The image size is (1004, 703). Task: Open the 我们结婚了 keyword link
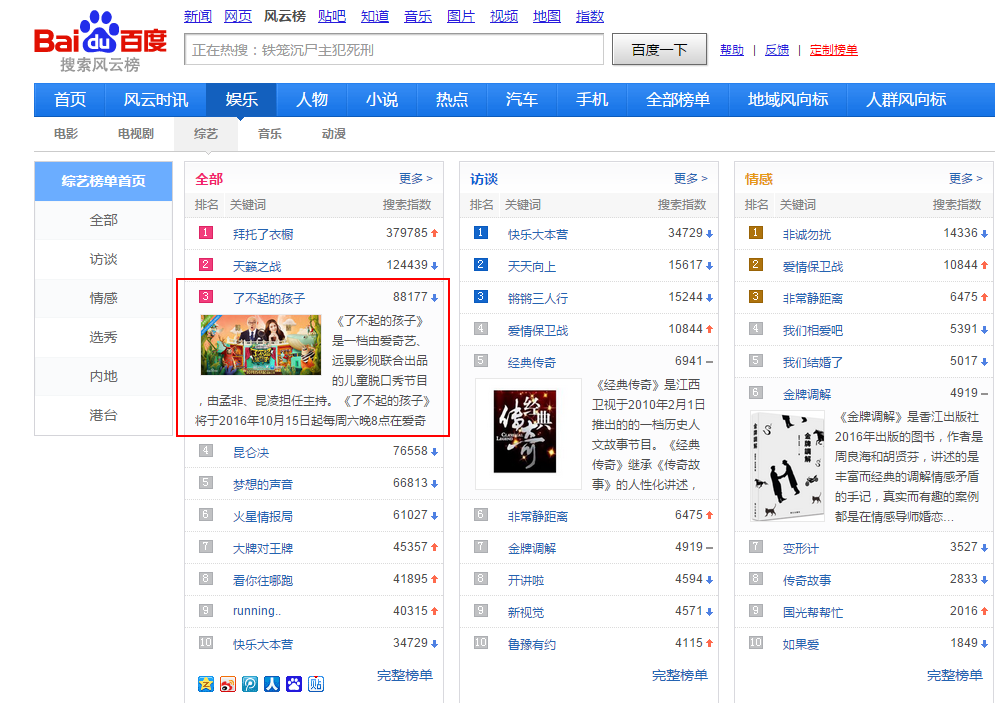[813, 362]
